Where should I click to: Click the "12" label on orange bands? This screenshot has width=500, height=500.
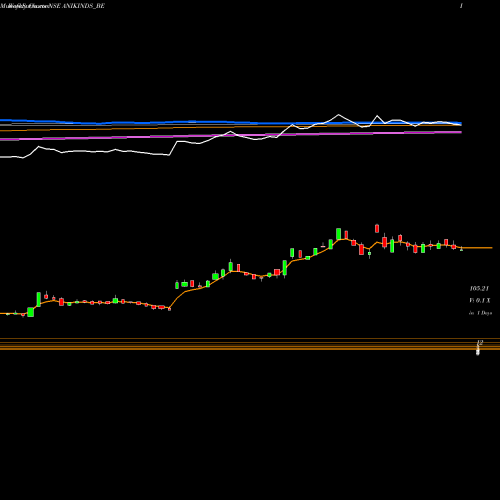click(x=480, y=342)
